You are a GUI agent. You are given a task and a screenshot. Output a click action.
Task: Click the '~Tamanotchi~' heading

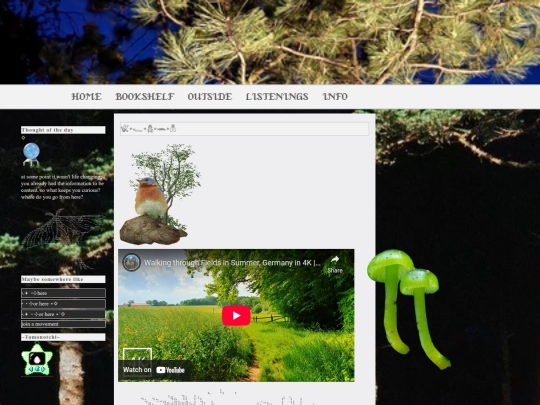point(63,337)
